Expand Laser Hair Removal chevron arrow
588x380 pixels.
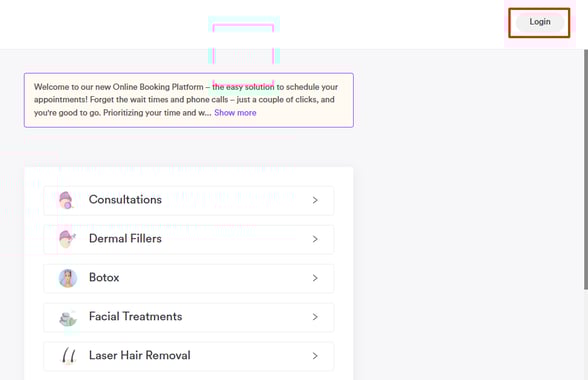[315, 356]
